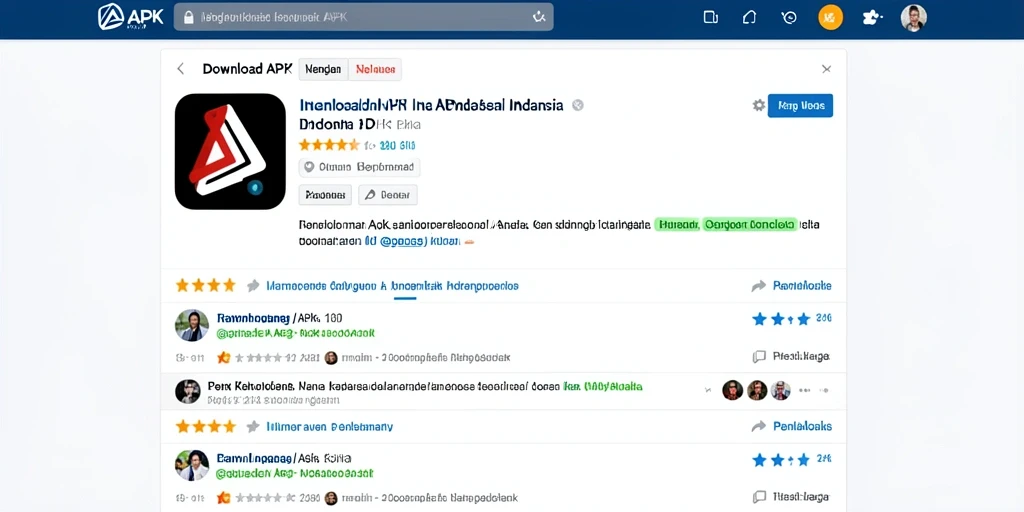Screen dimensions: 1024x512
Task: Click the Penlaoaks share arrow link
Action: coord(792,426)
